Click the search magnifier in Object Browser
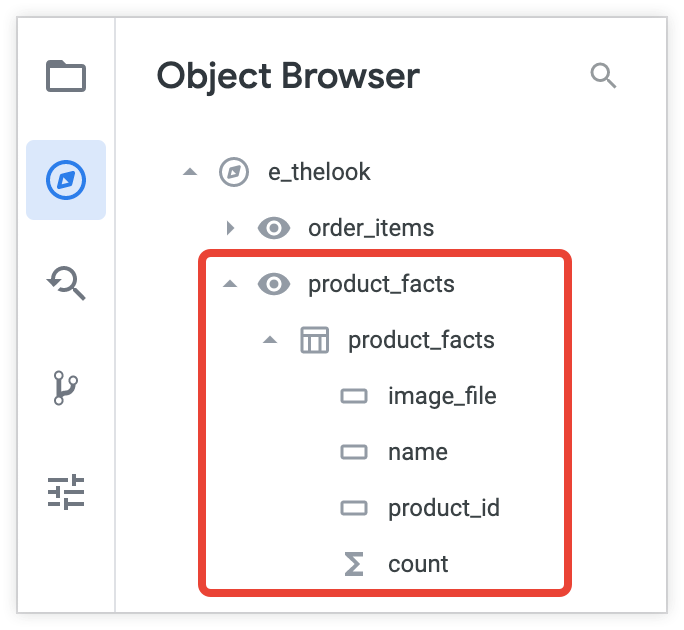This screenshot has width=684, height=630. click(x=603, y=76)
